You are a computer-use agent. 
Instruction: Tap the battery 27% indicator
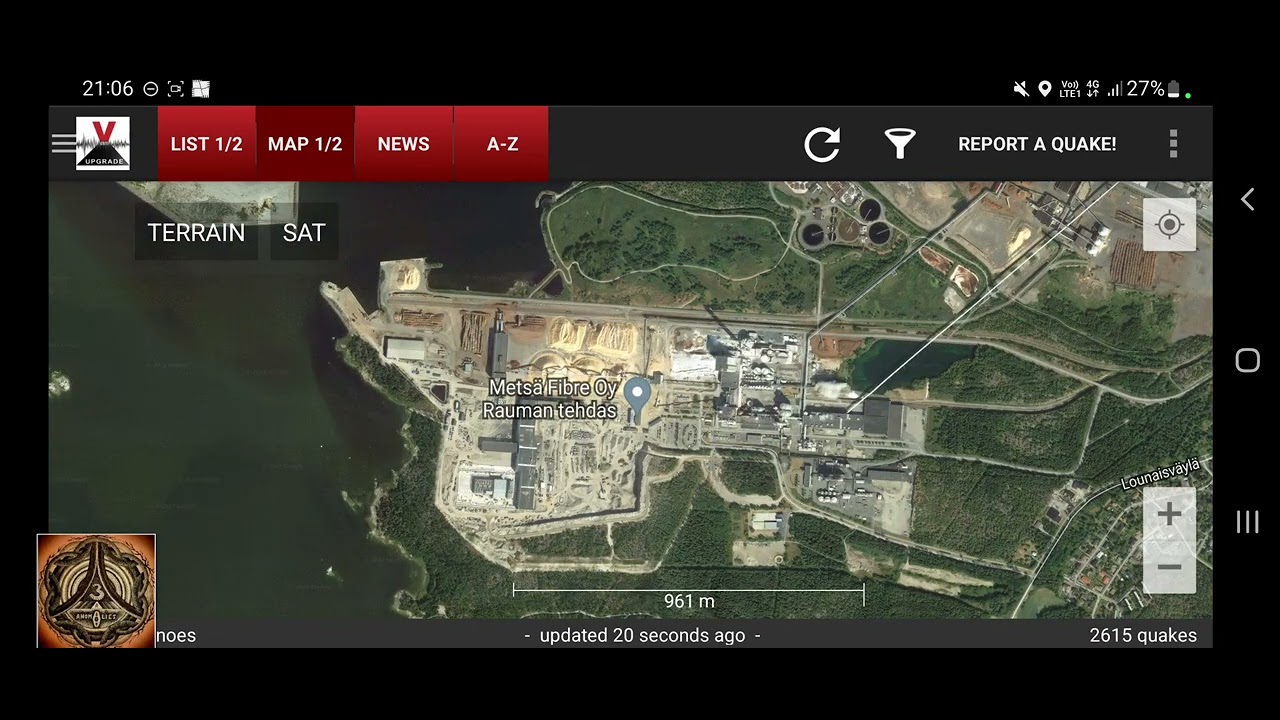1154,89
